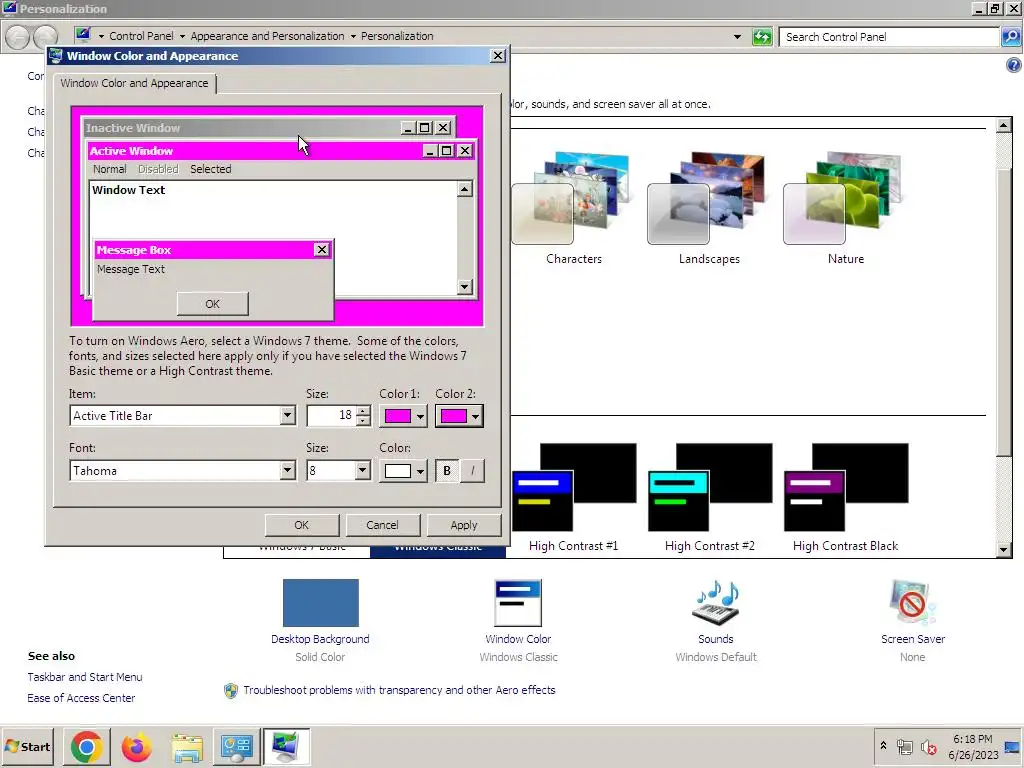This screenshot has height=768, width=1024.
Task: Toggle the Bold font button
Action: [x=447, y=470]
